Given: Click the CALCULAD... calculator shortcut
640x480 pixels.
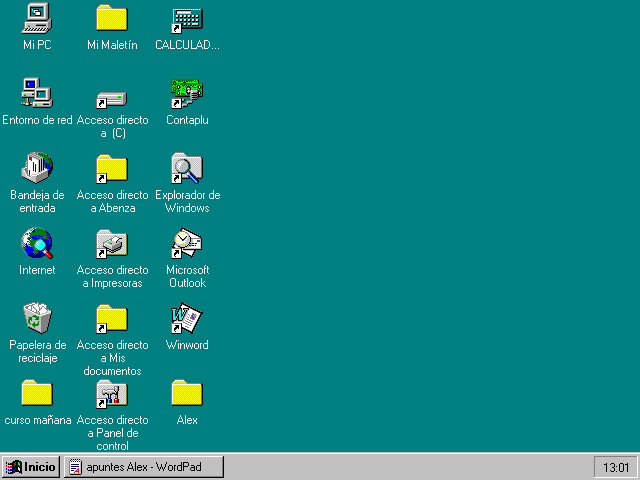Looking at the screenshot, I should 187,20.
